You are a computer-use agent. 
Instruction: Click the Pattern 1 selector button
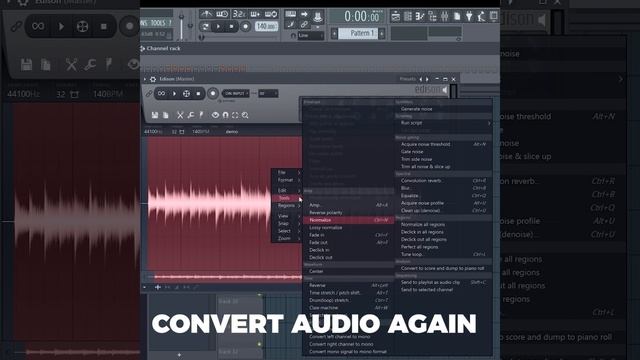coord(358,33)
